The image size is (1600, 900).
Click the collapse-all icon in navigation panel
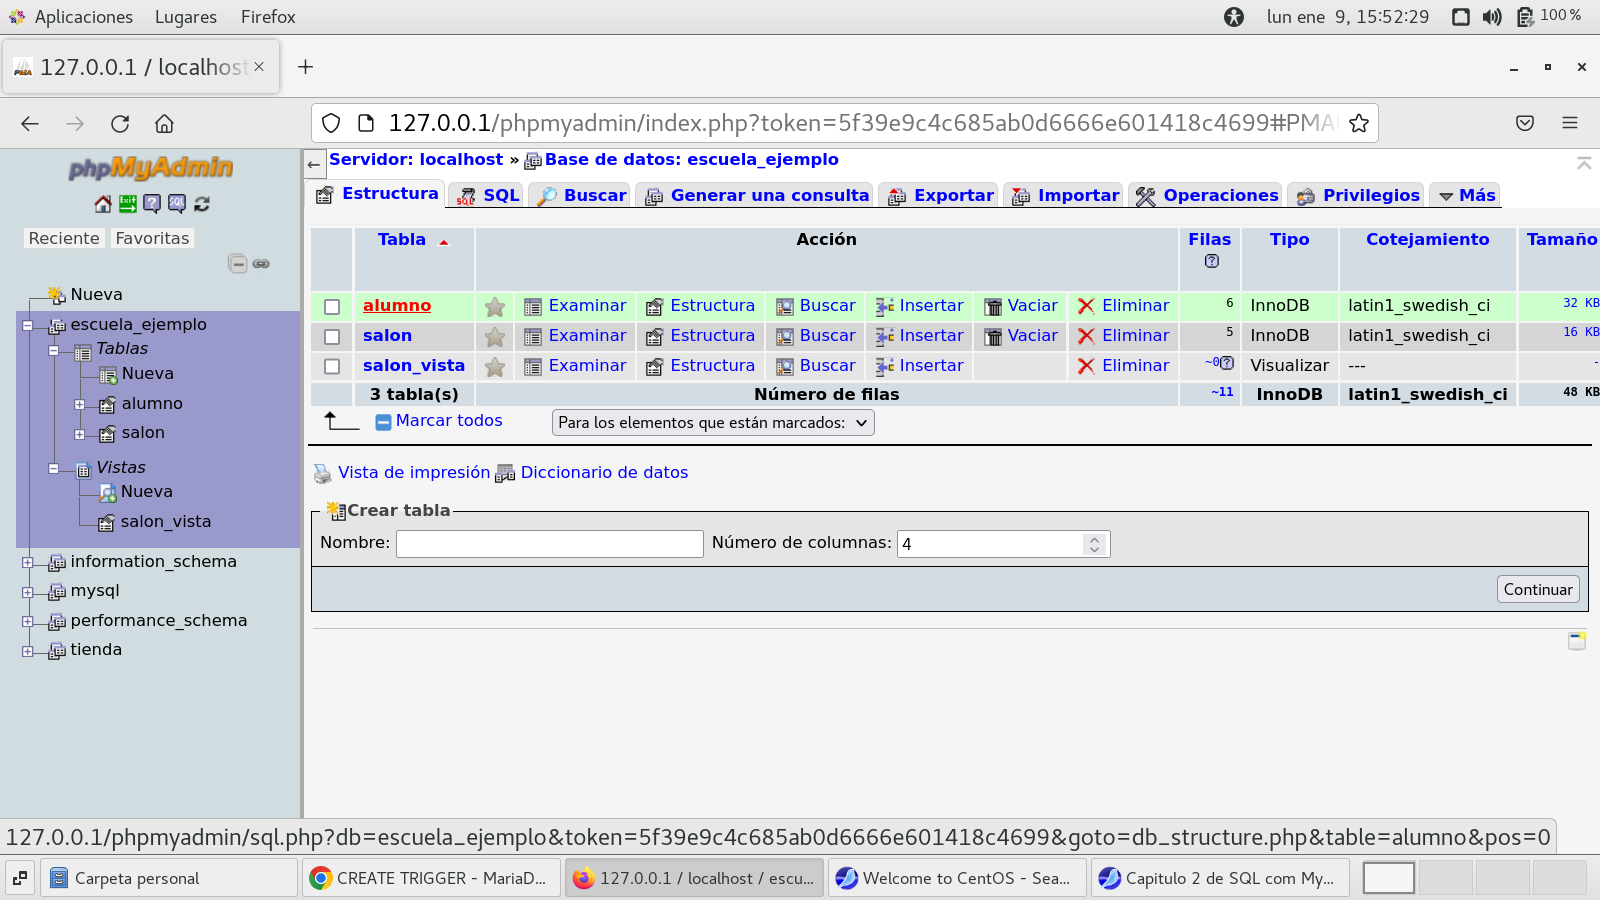click(x=237, y=264)
